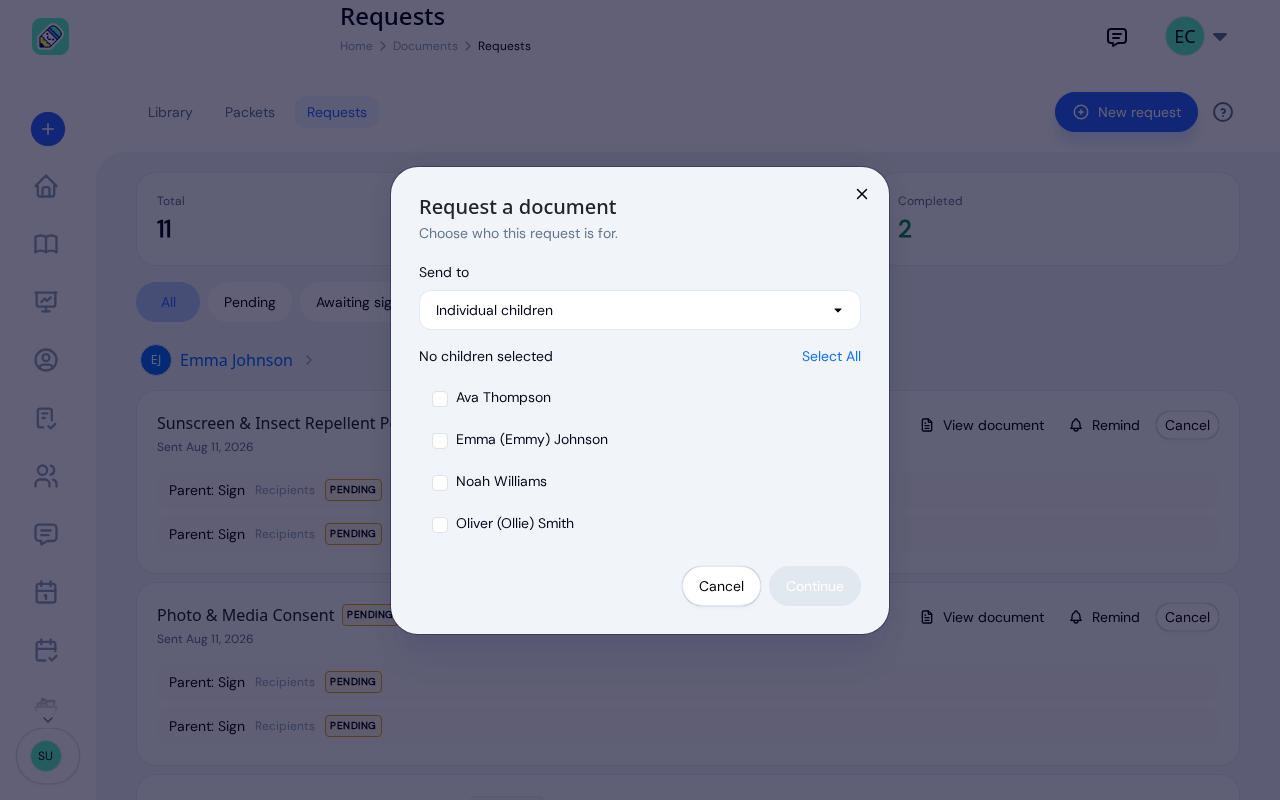
Task: Click the help question mark icon
Action: click(x=1223, y=112)
